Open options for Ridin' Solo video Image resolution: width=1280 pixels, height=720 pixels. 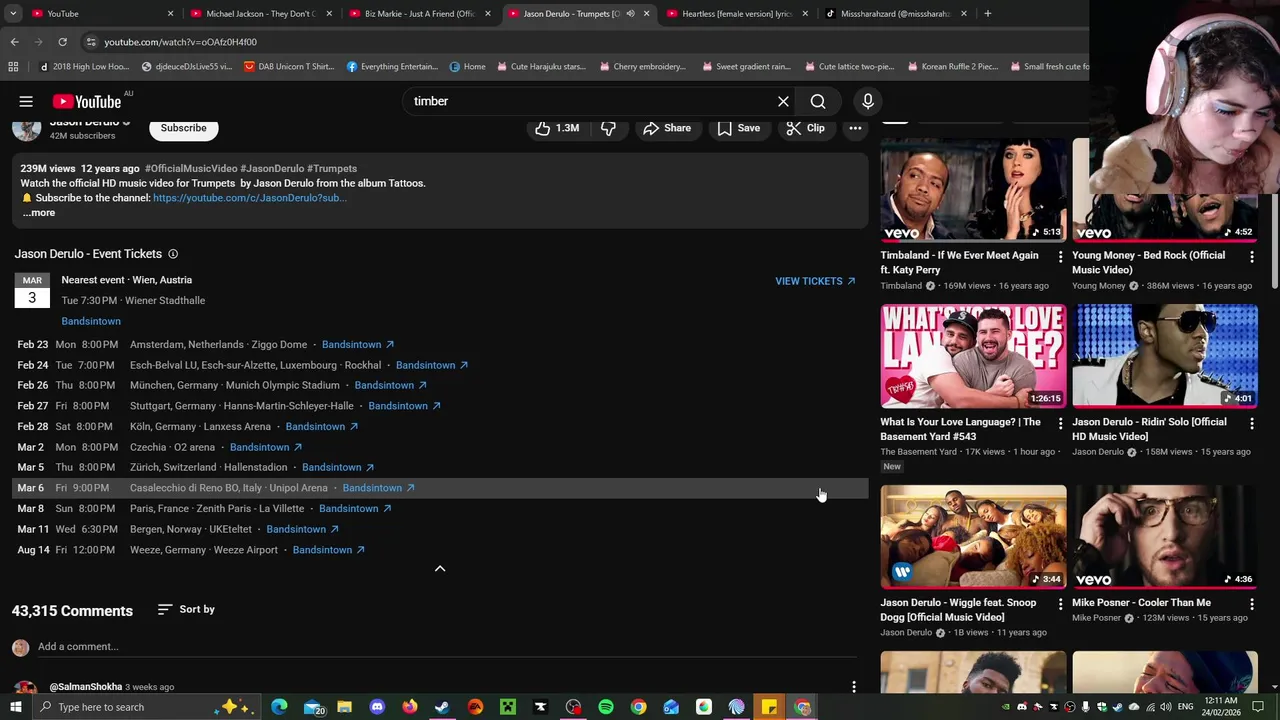(x=1252, y=424)
